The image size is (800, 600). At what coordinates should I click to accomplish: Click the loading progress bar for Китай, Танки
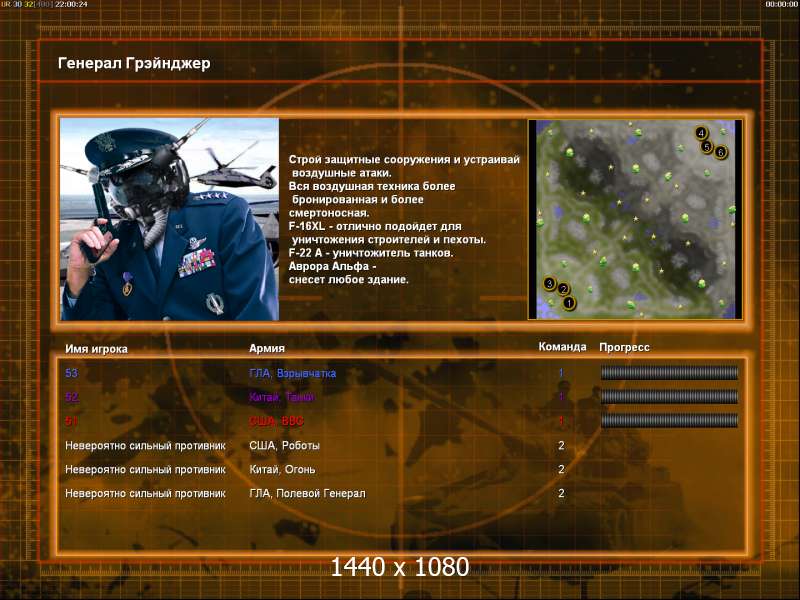pos(669,396)
